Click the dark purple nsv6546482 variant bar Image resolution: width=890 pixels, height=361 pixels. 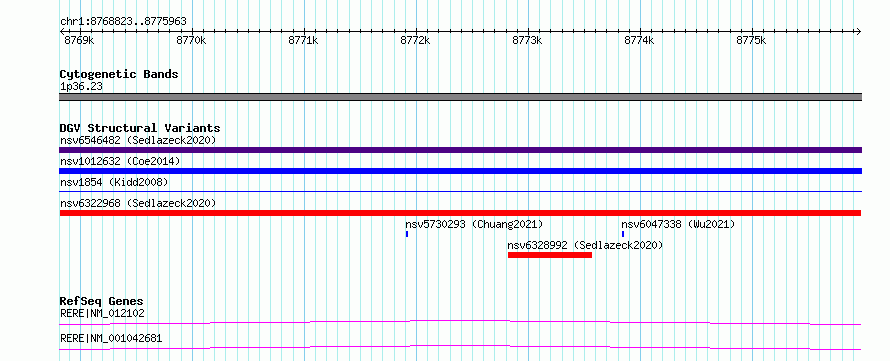pos(460,150)
